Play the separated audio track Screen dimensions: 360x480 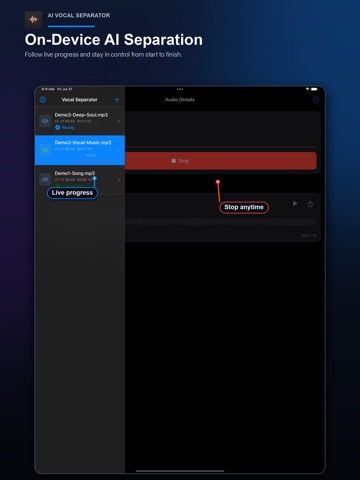tap(295, 203)
